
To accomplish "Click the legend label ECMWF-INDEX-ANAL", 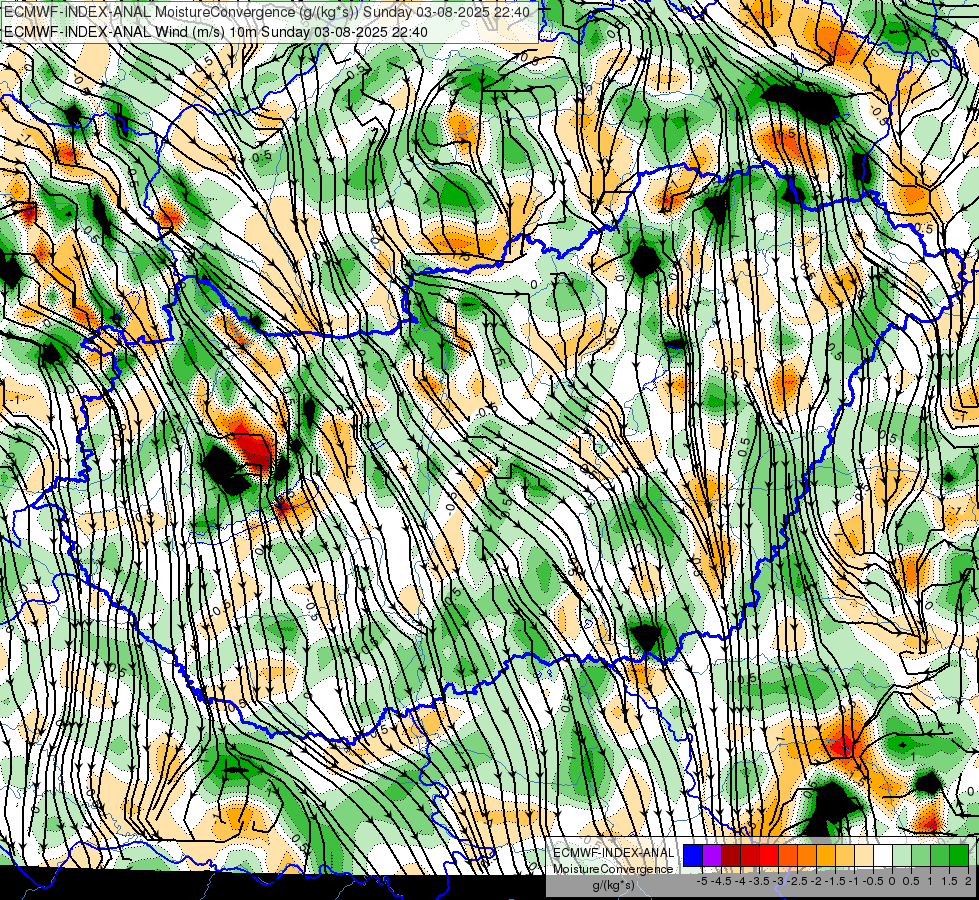I will (614, 853).
